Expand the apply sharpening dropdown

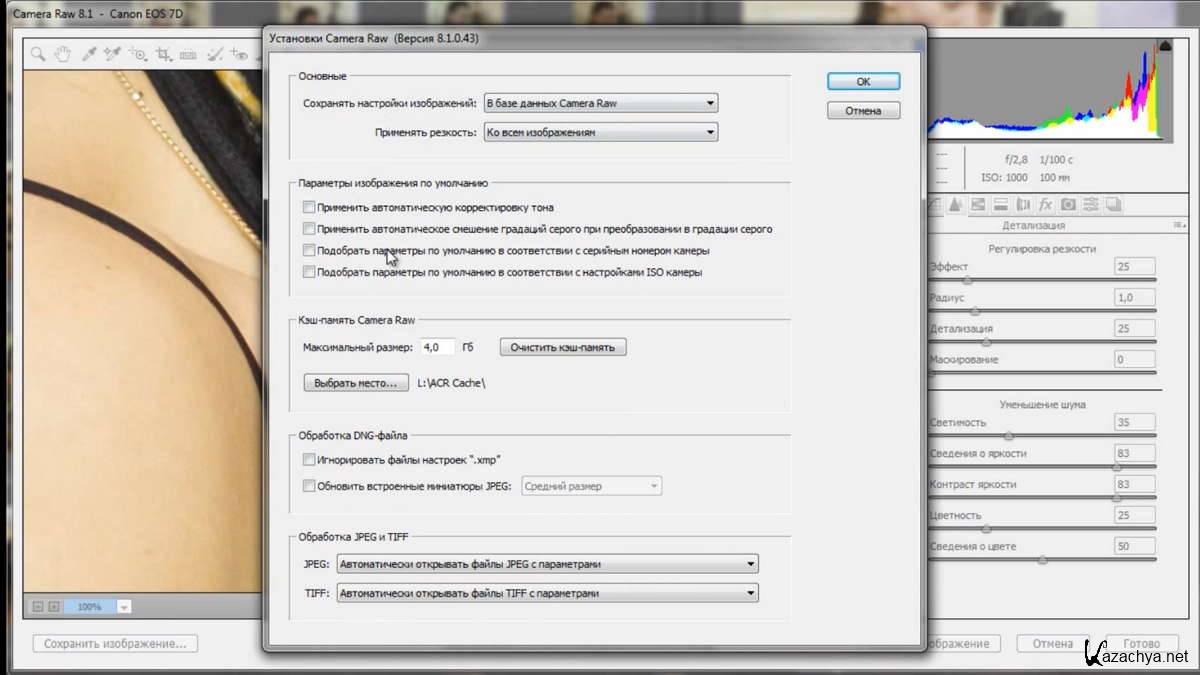click(x=600, y=132)
